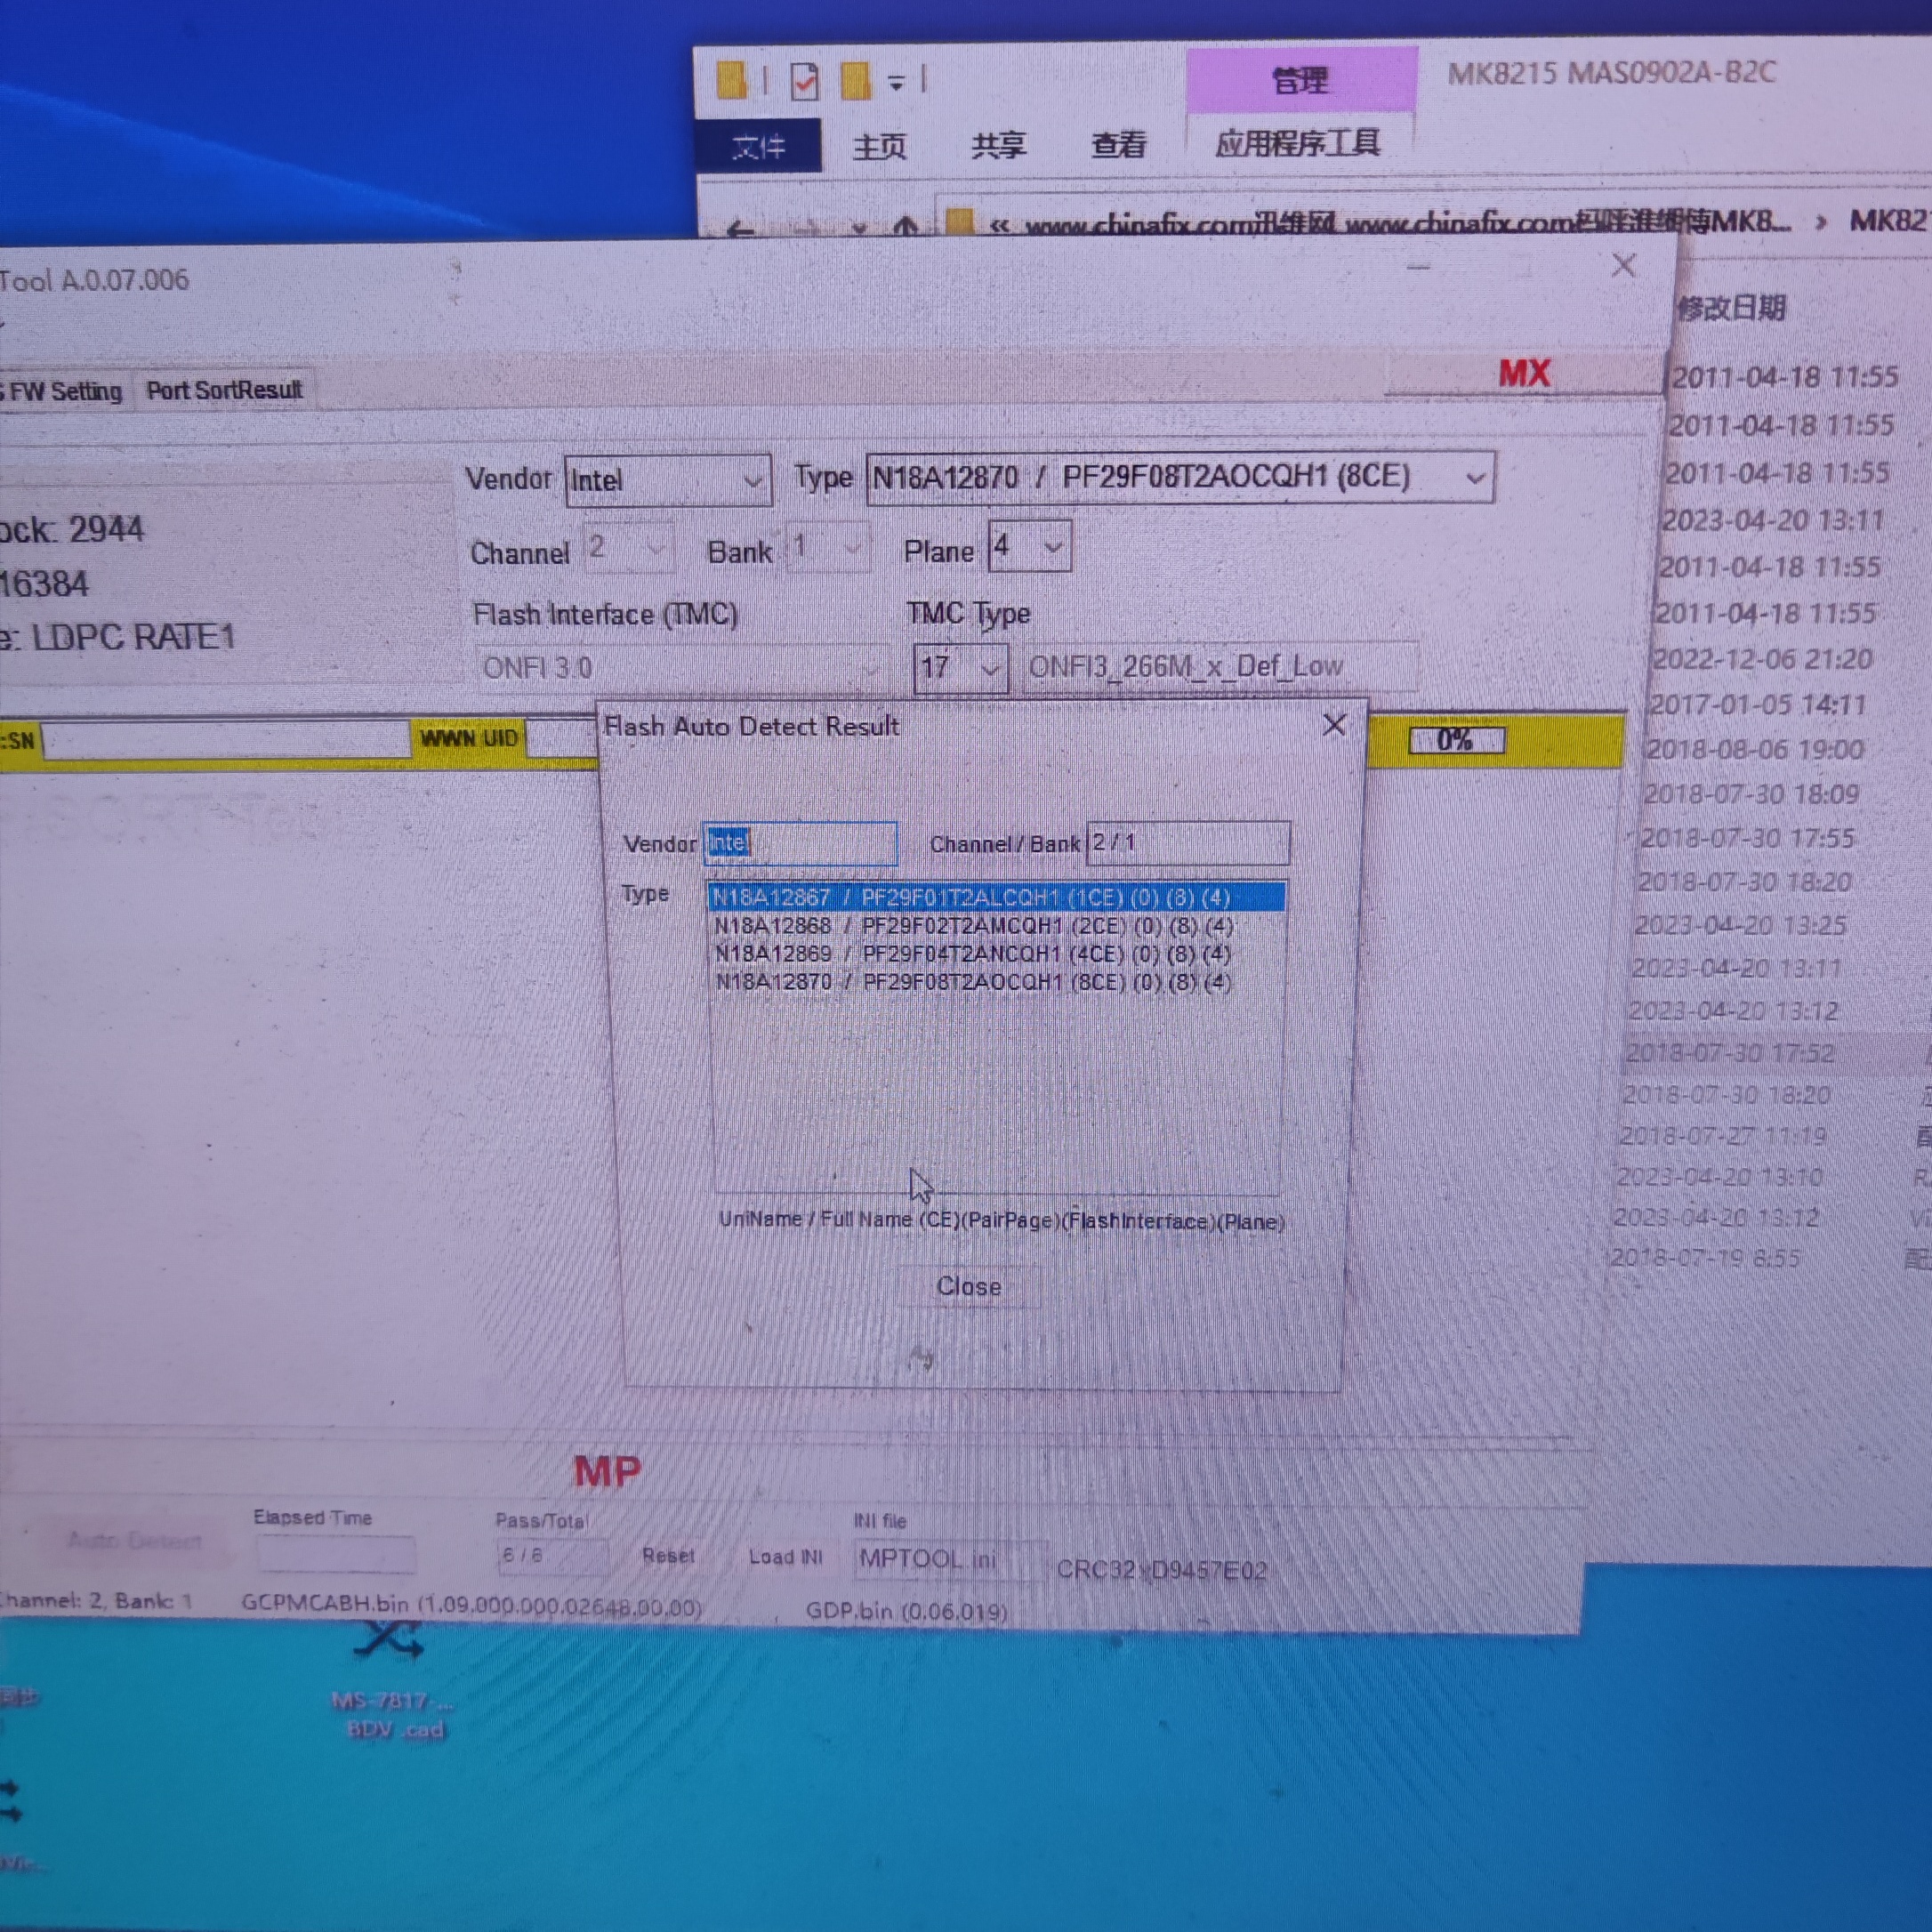
Task: Click the Load INI button
Action: (785, 1557)
